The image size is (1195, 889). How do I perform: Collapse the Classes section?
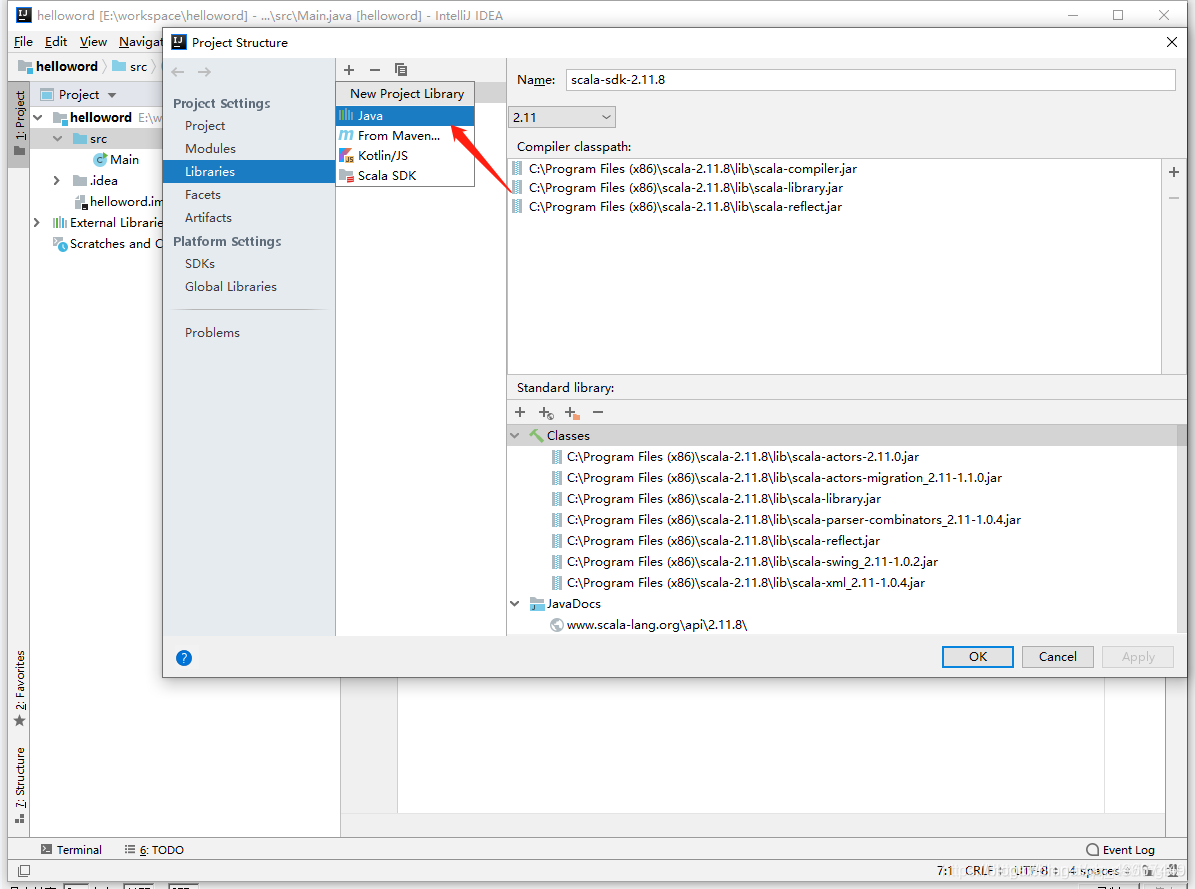point(514,435)
